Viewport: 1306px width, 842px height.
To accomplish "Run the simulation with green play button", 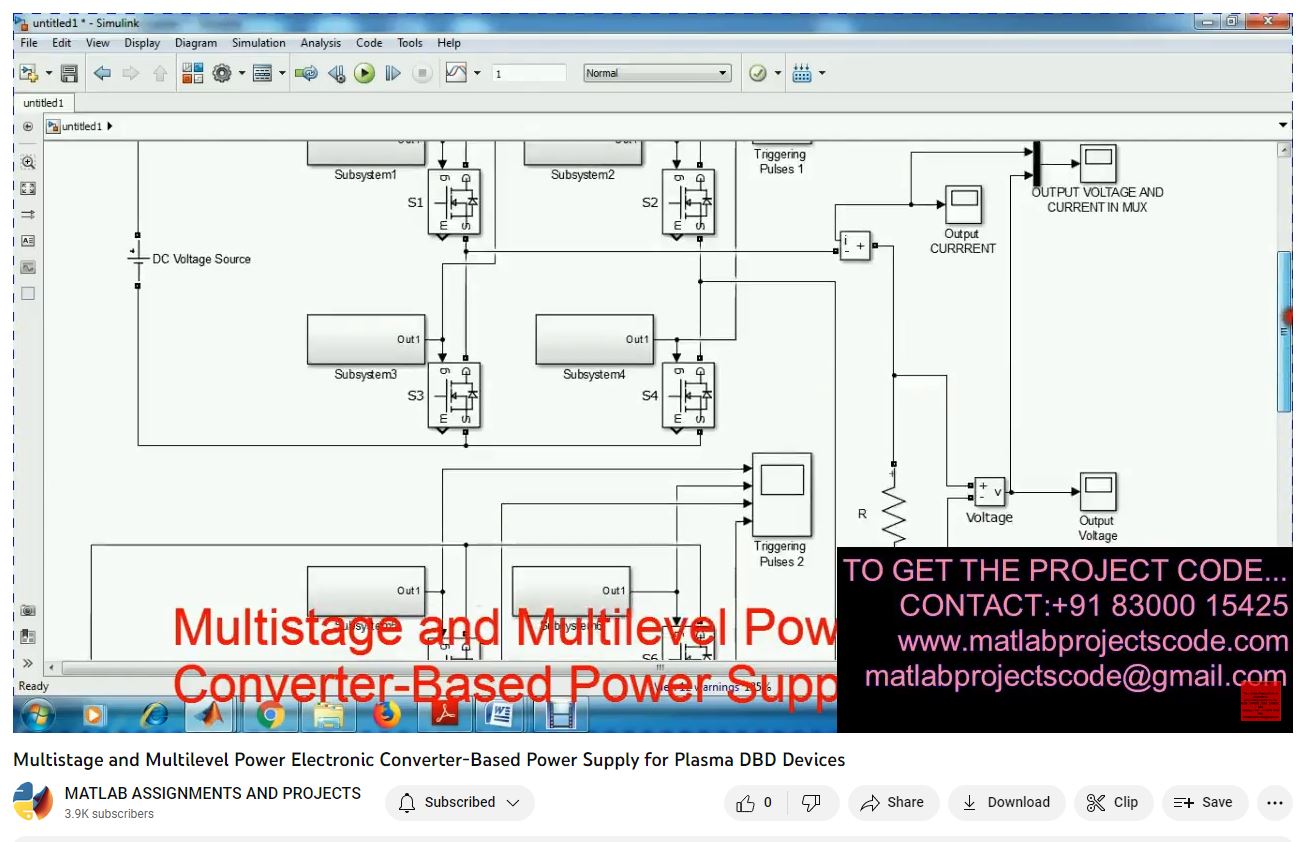I will coord(364,73).
